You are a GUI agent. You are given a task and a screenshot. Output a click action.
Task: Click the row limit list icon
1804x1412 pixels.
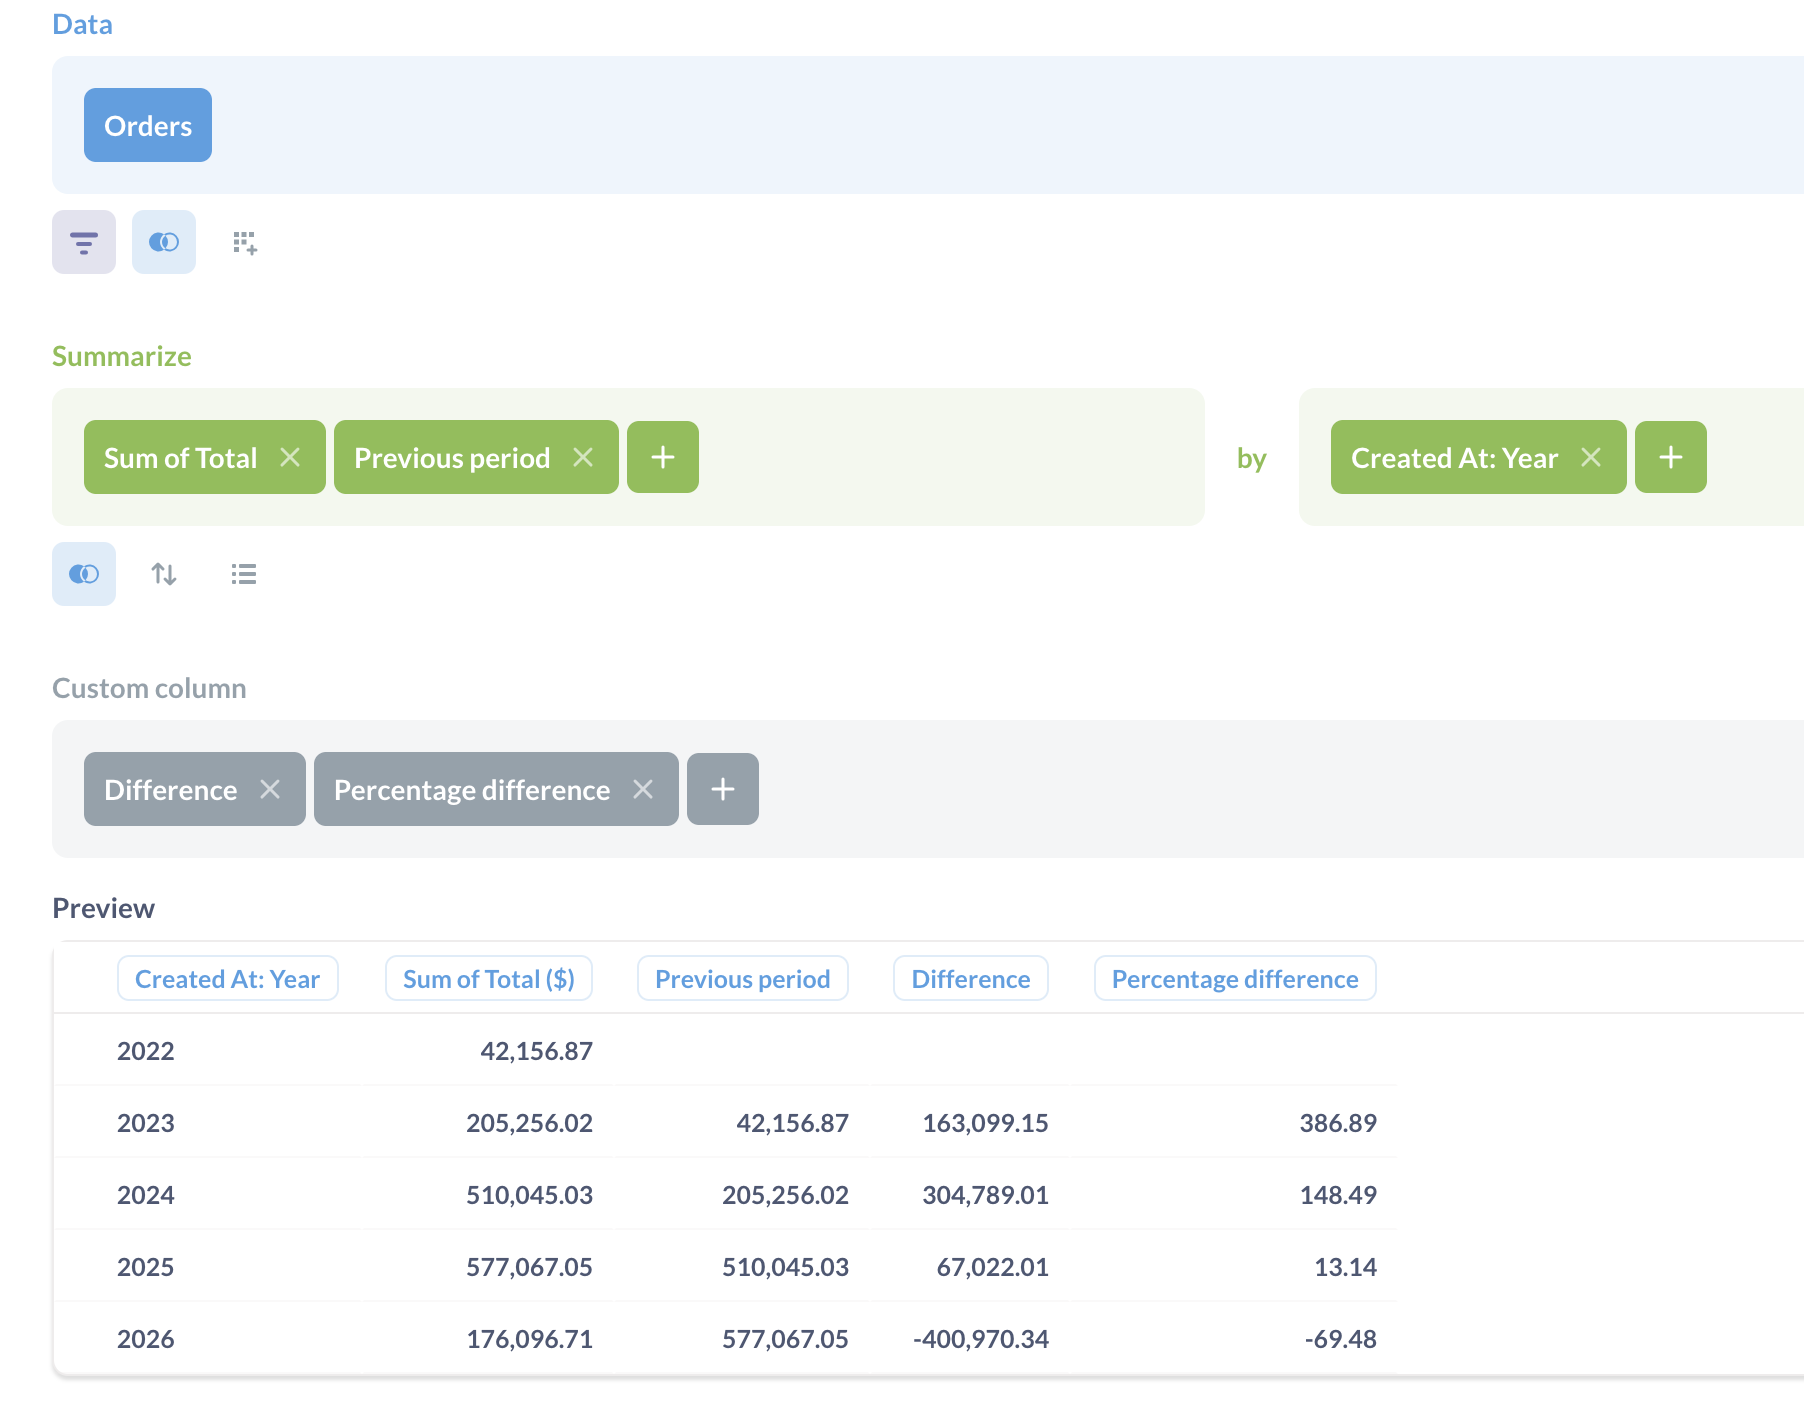coord(244,574)
